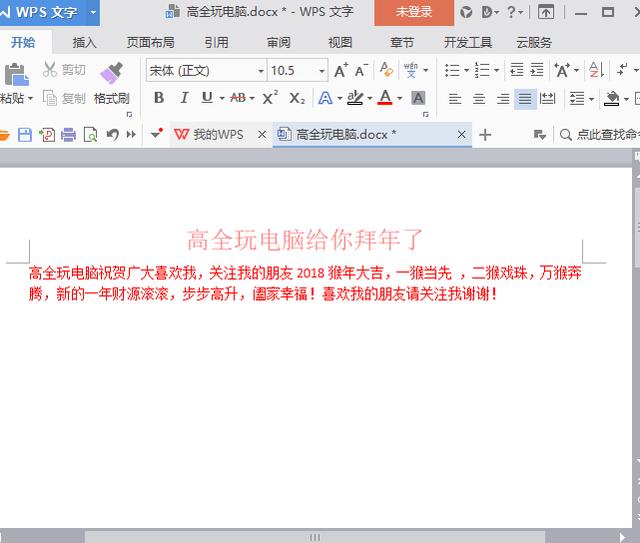Switch to 引用 tab
Viewport: 640px width, 543px height.
click(x=216, y=42)
